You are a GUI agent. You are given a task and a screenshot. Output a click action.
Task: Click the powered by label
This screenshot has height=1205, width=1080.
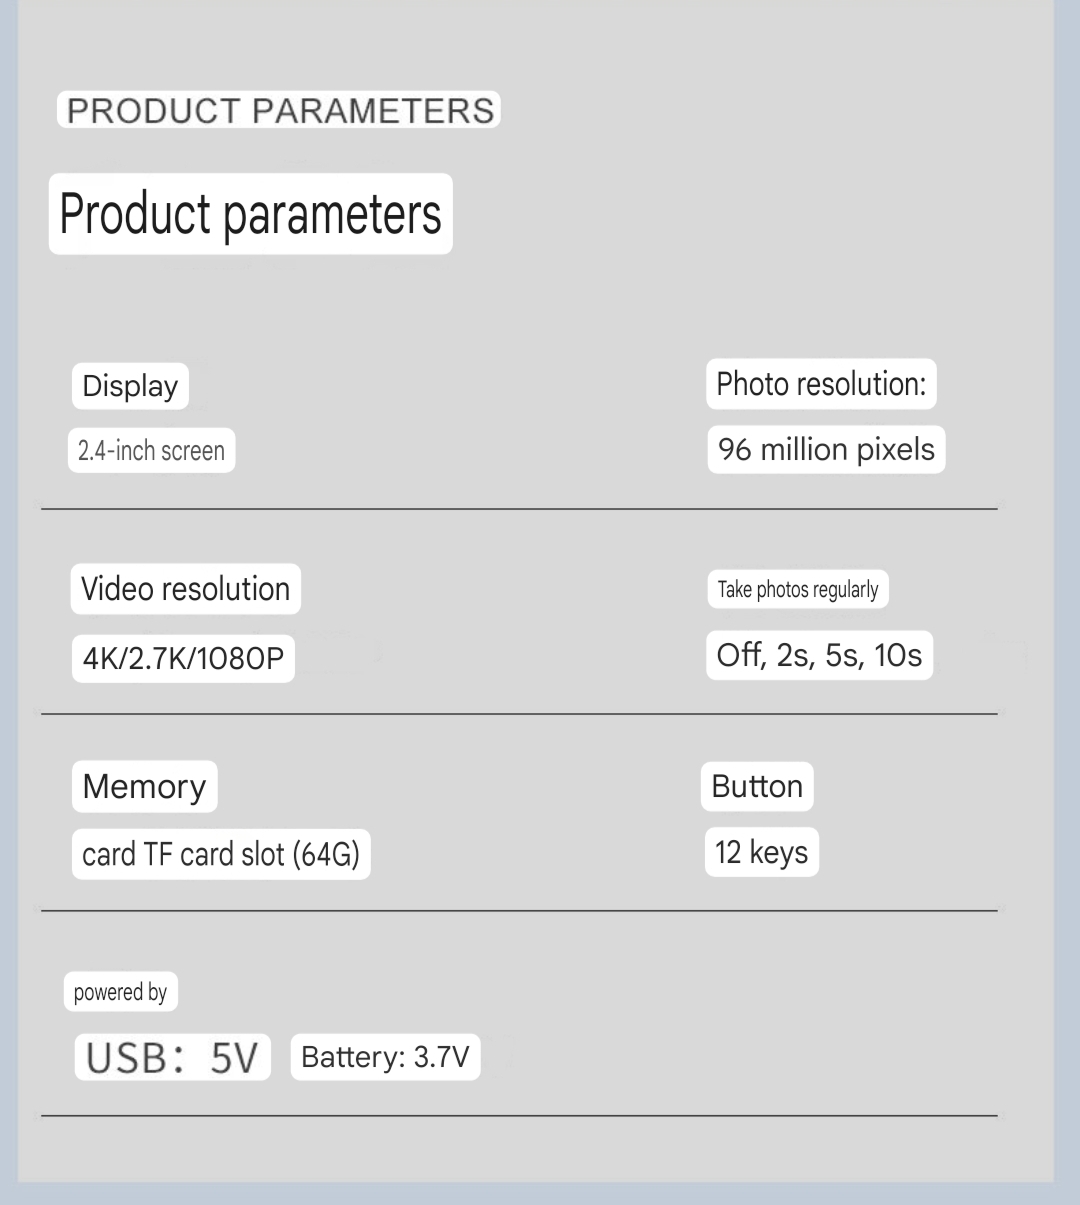(x=120, y=992)
